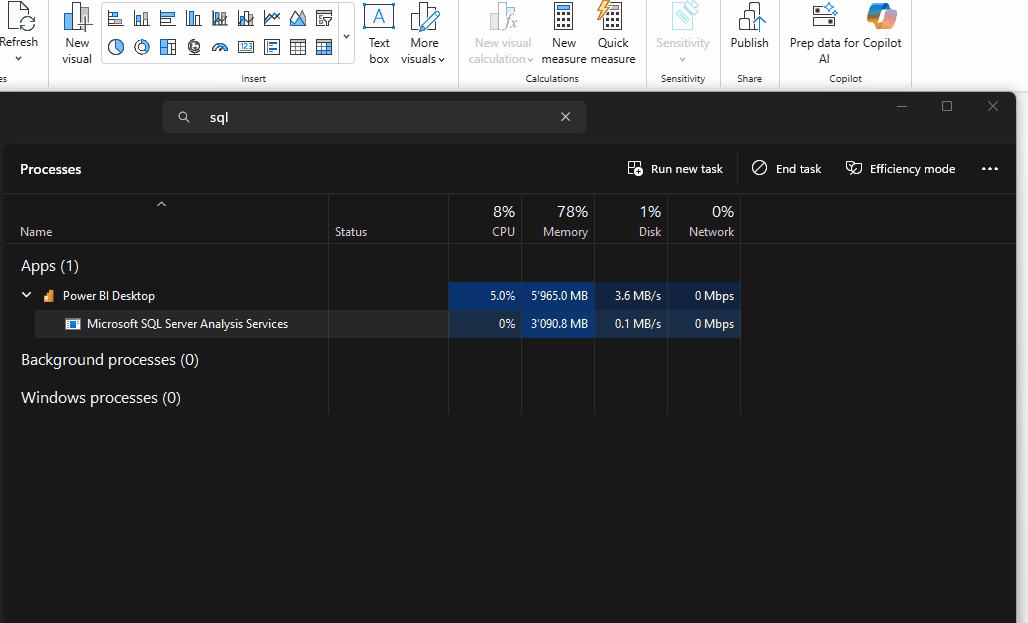Insert a stacked bar chart visual
This screenshot has height=623, width=1028.
point(115,18)
